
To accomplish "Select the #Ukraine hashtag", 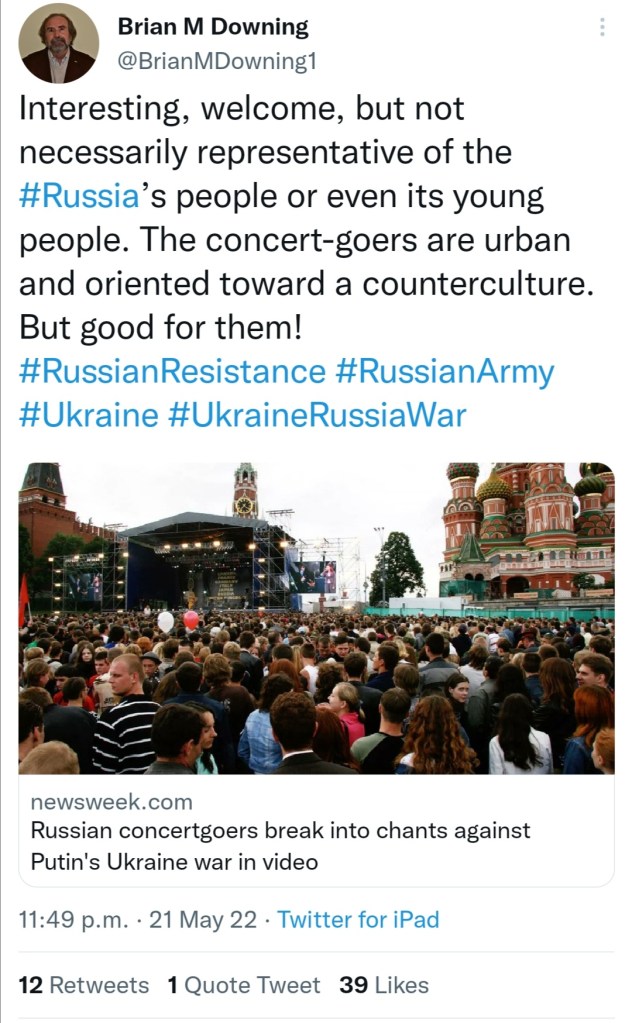I will tap(88, 414).
